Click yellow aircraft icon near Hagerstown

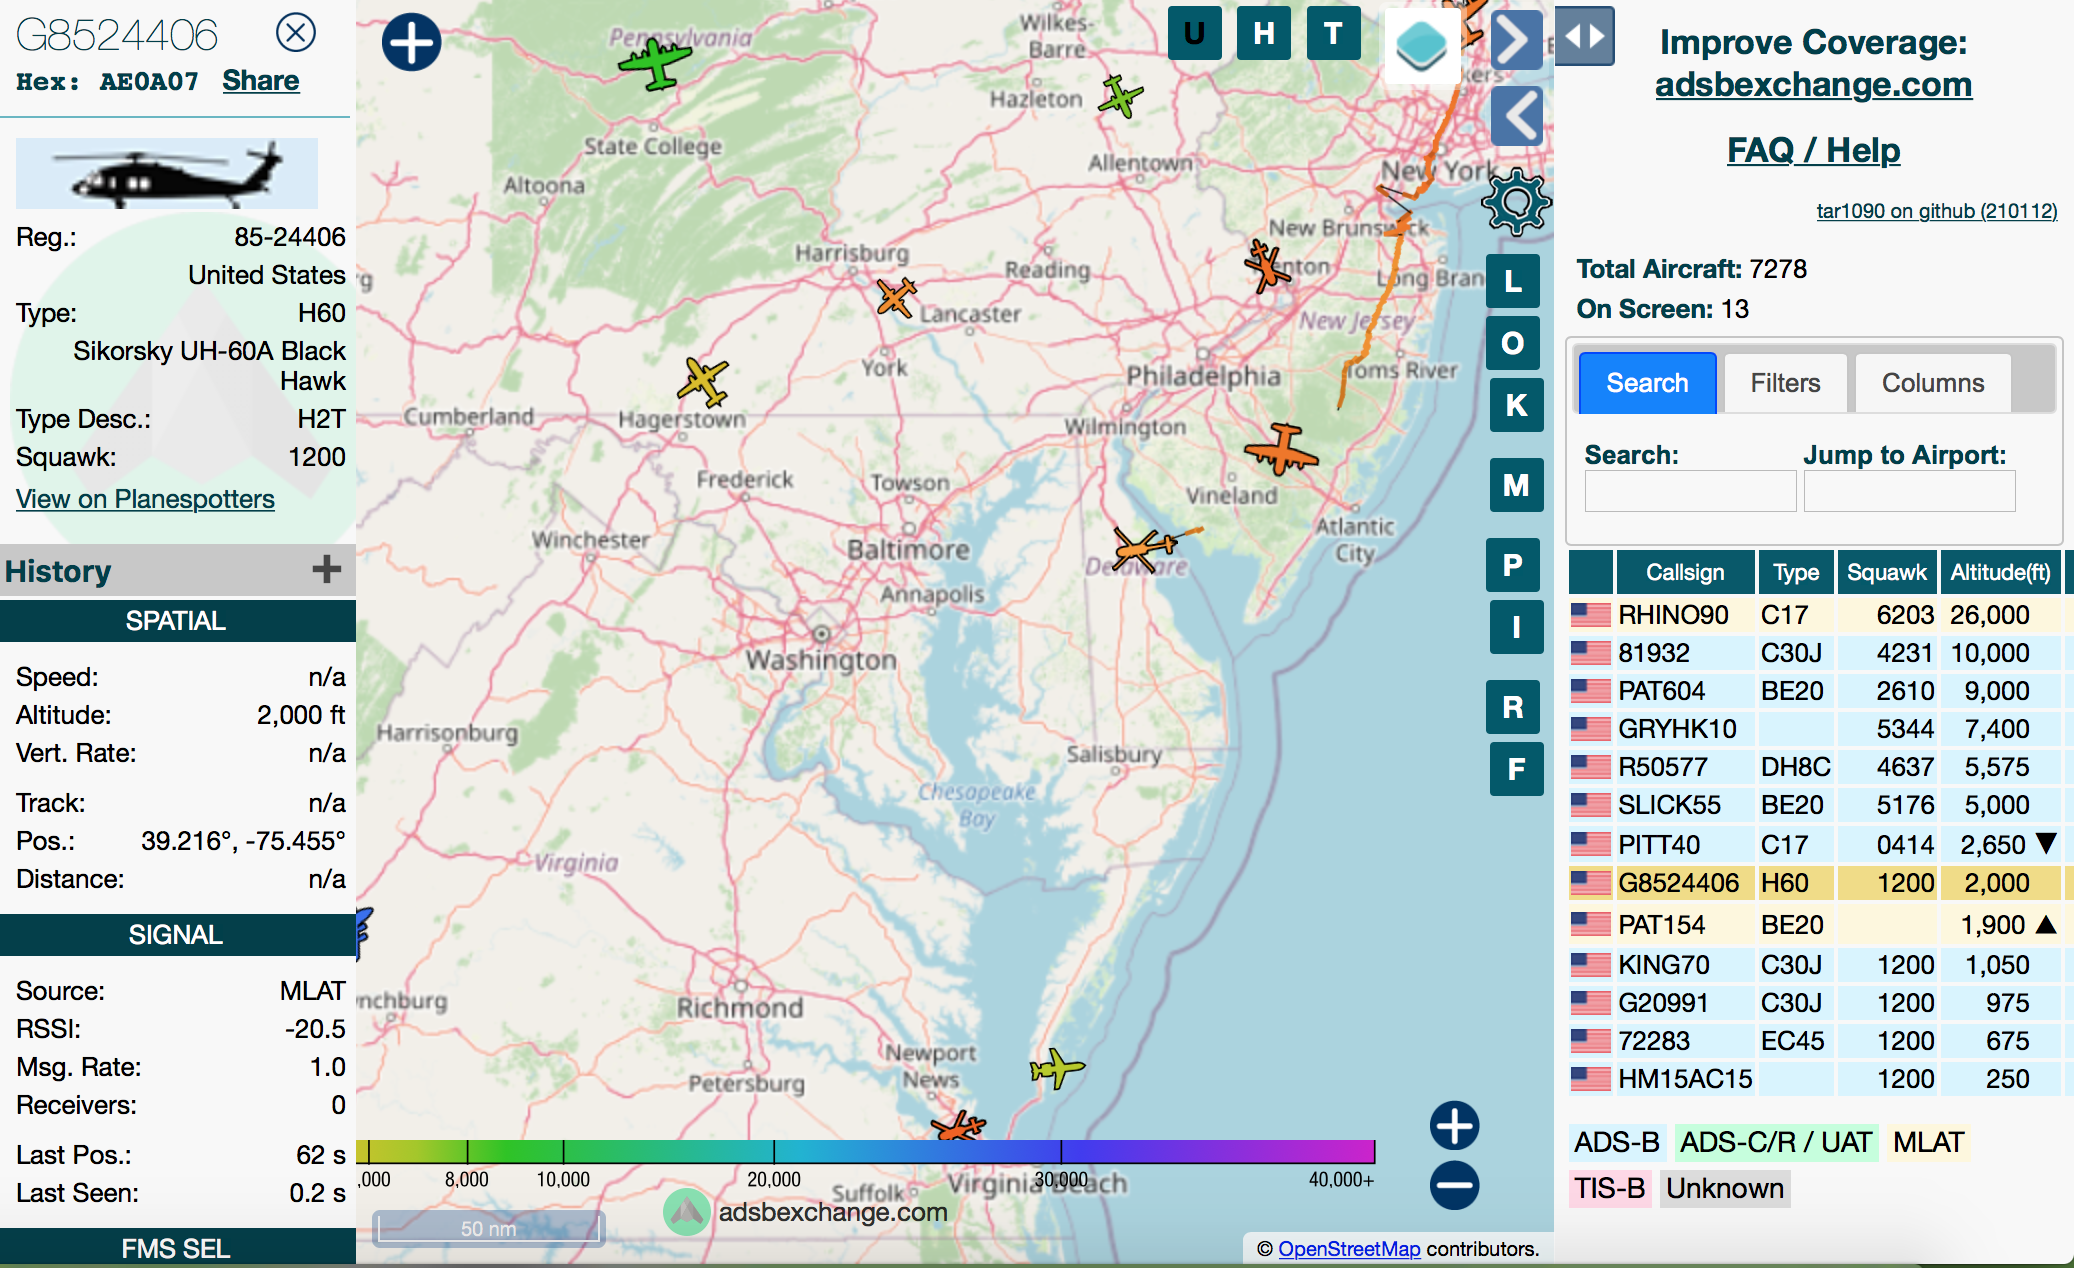click(703, 382)
